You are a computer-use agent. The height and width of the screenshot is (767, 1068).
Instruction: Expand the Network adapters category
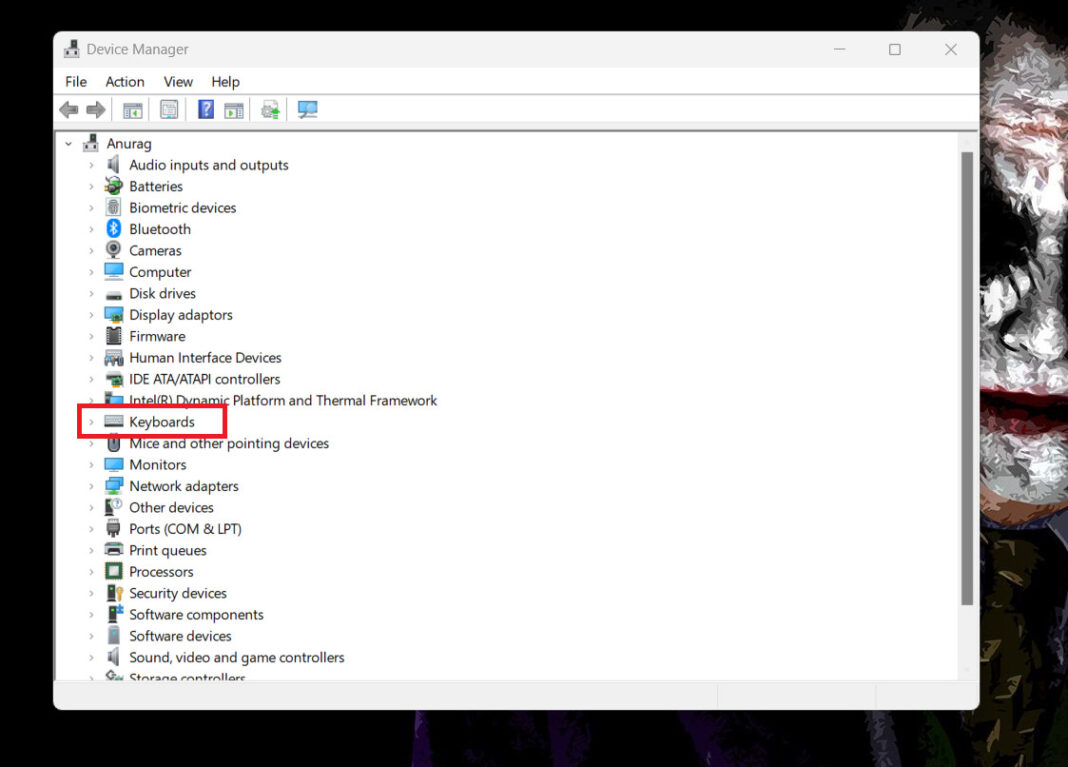[93, 485]
